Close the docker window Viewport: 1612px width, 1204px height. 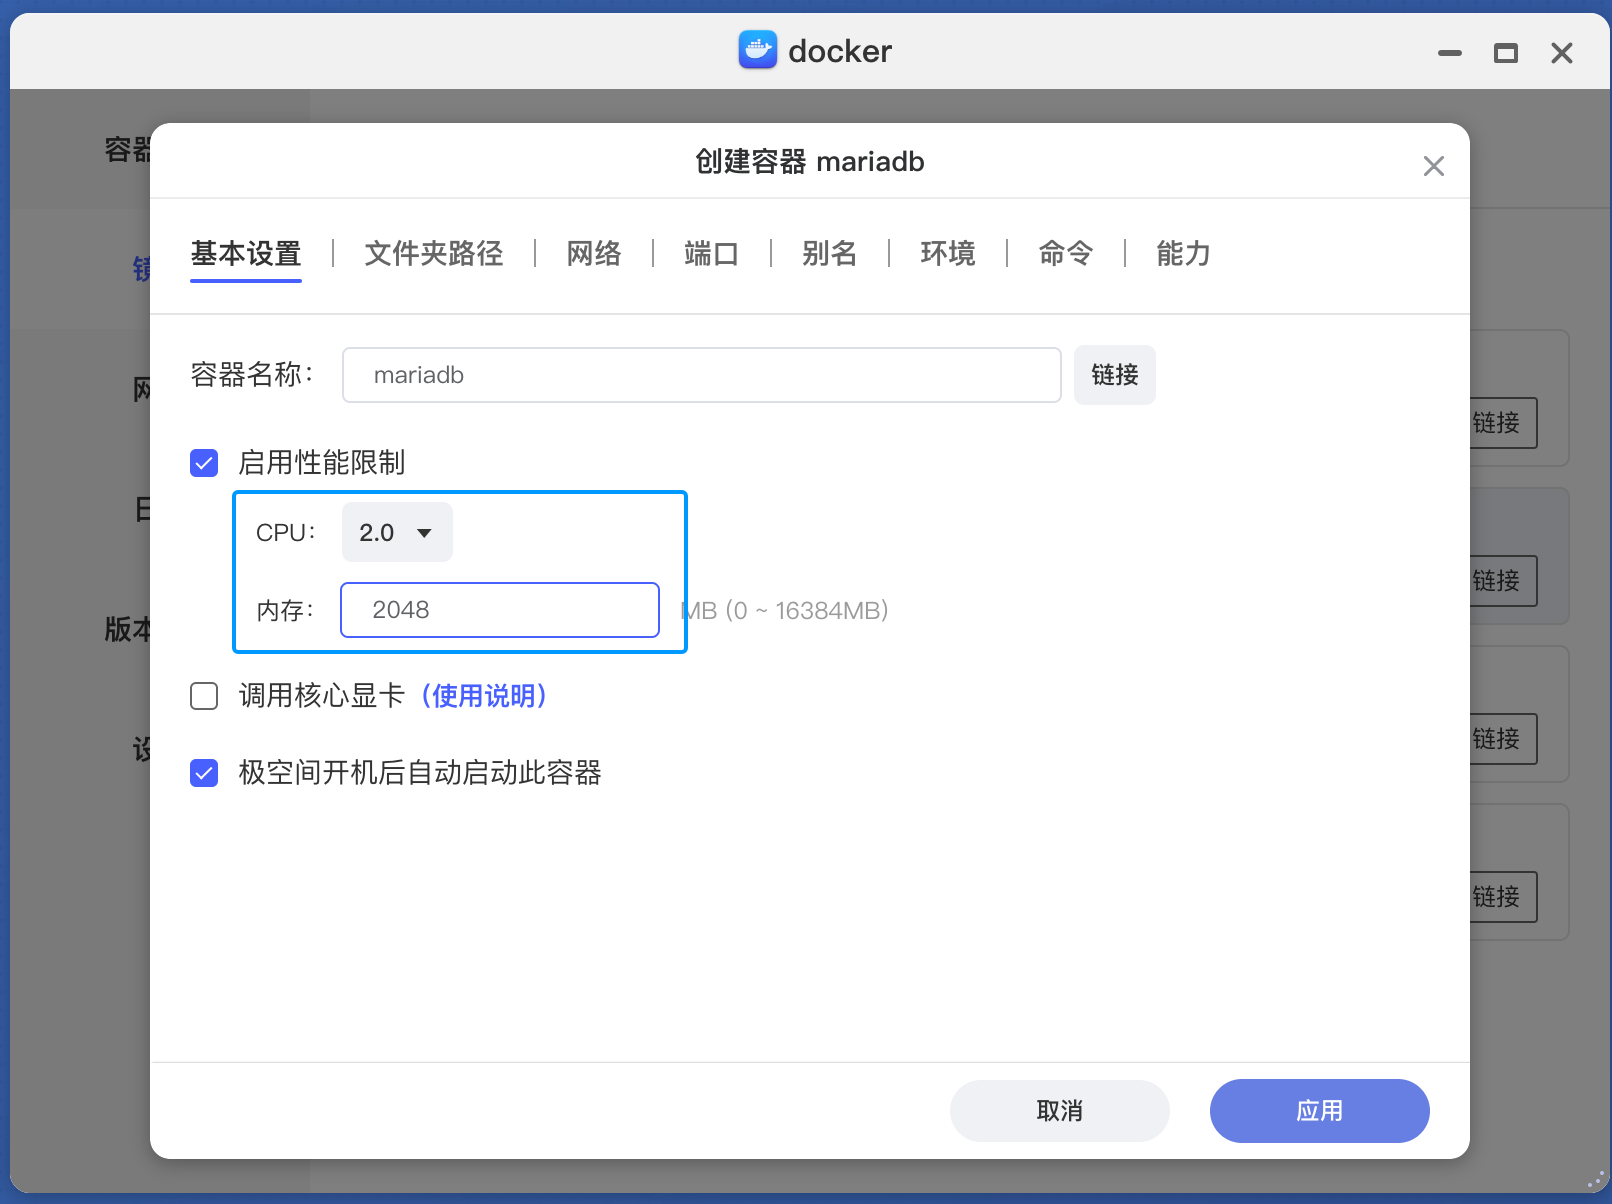coord(1561,53)
